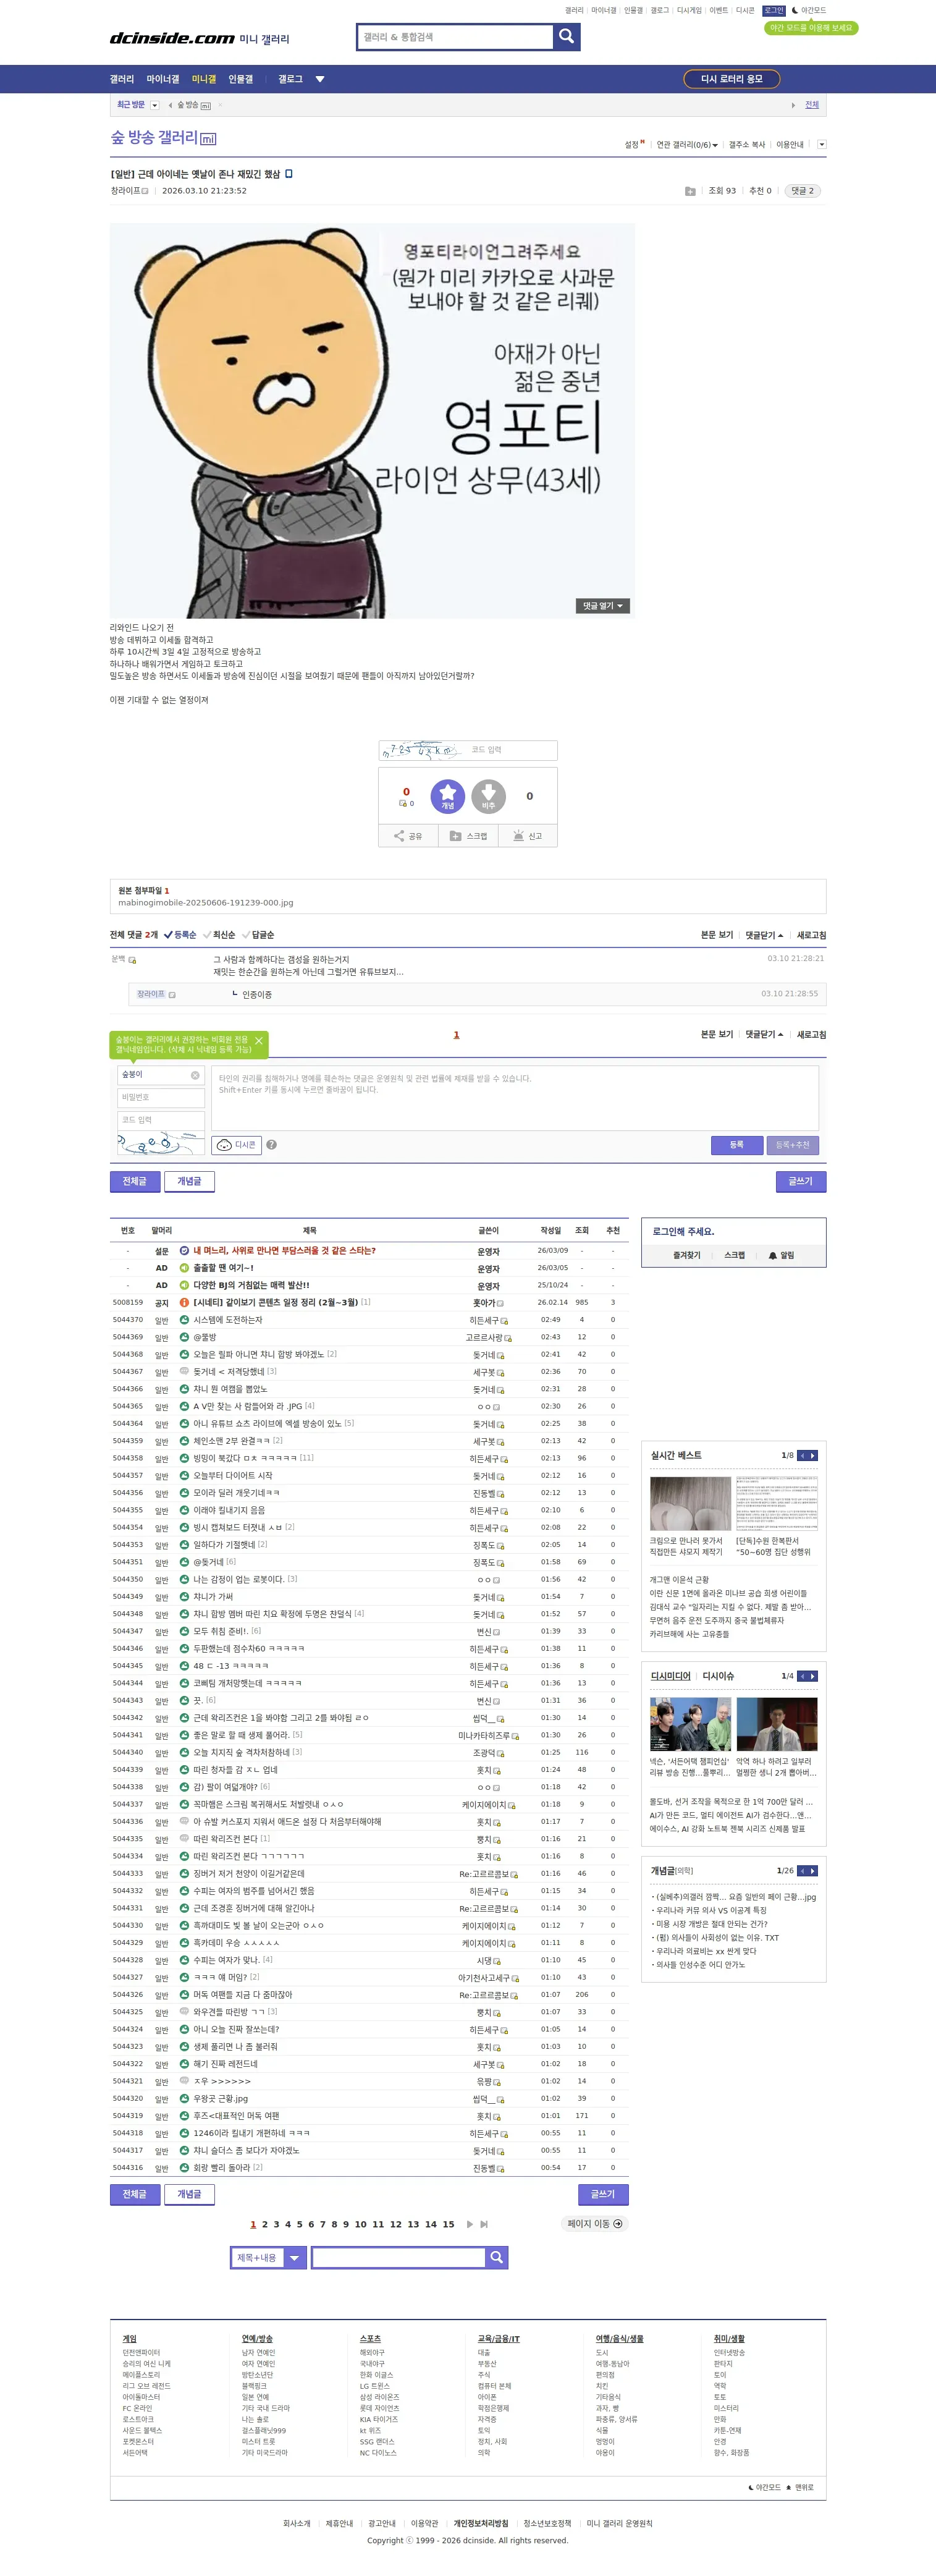The height and width of the screenshot is (2576, 936).
Task: Switch to the 디시이슈 tab in the sidebar
Action: click(718, 1676)
